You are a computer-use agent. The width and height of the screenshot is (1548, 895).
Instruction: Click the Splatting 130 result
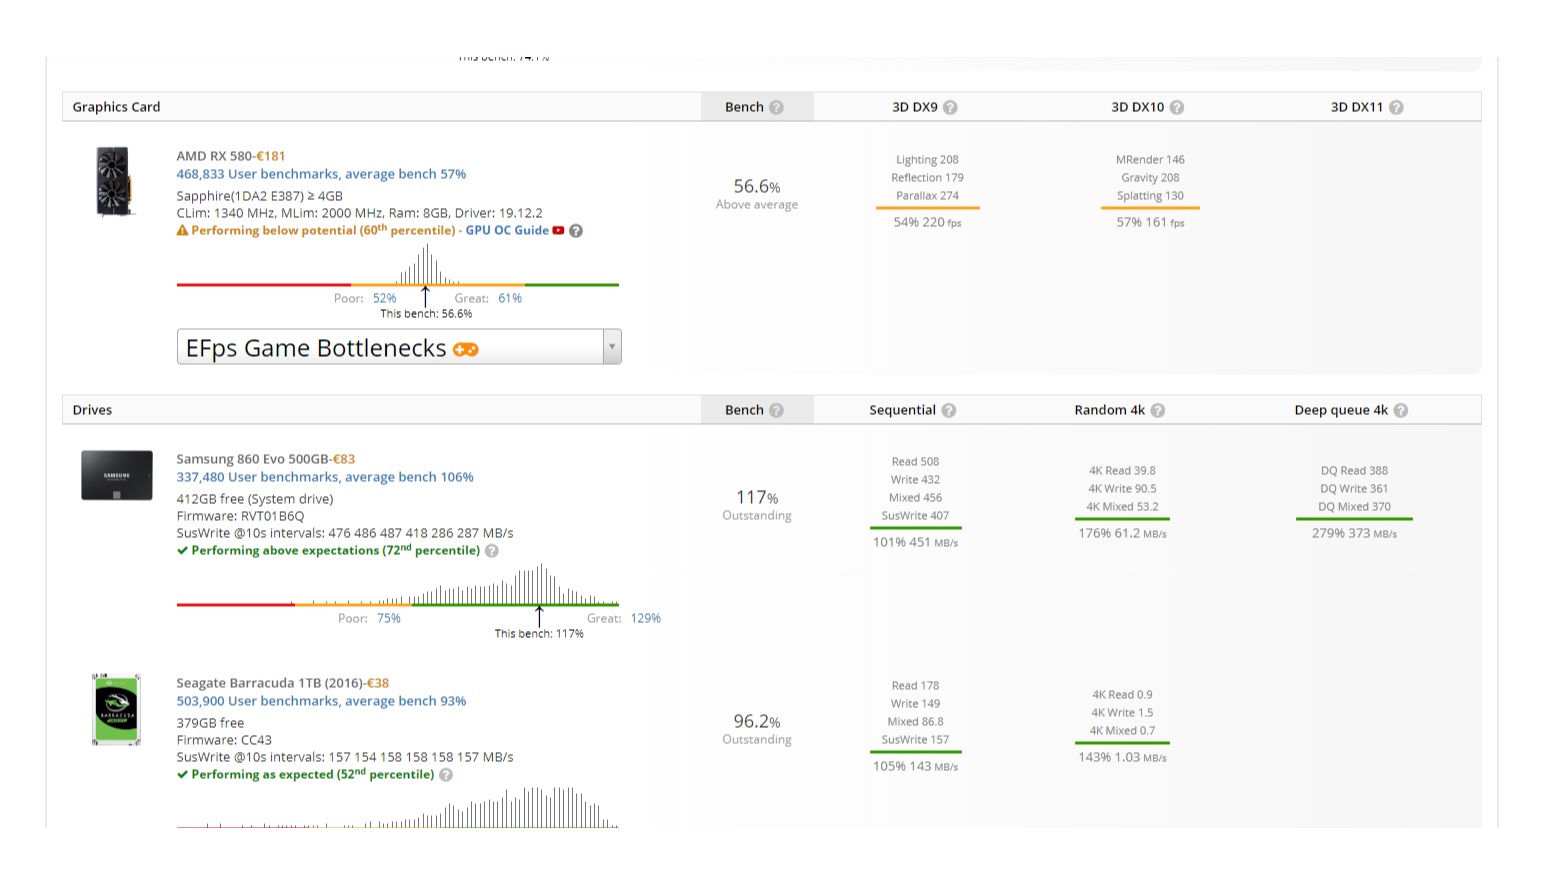click(1150, 196)
